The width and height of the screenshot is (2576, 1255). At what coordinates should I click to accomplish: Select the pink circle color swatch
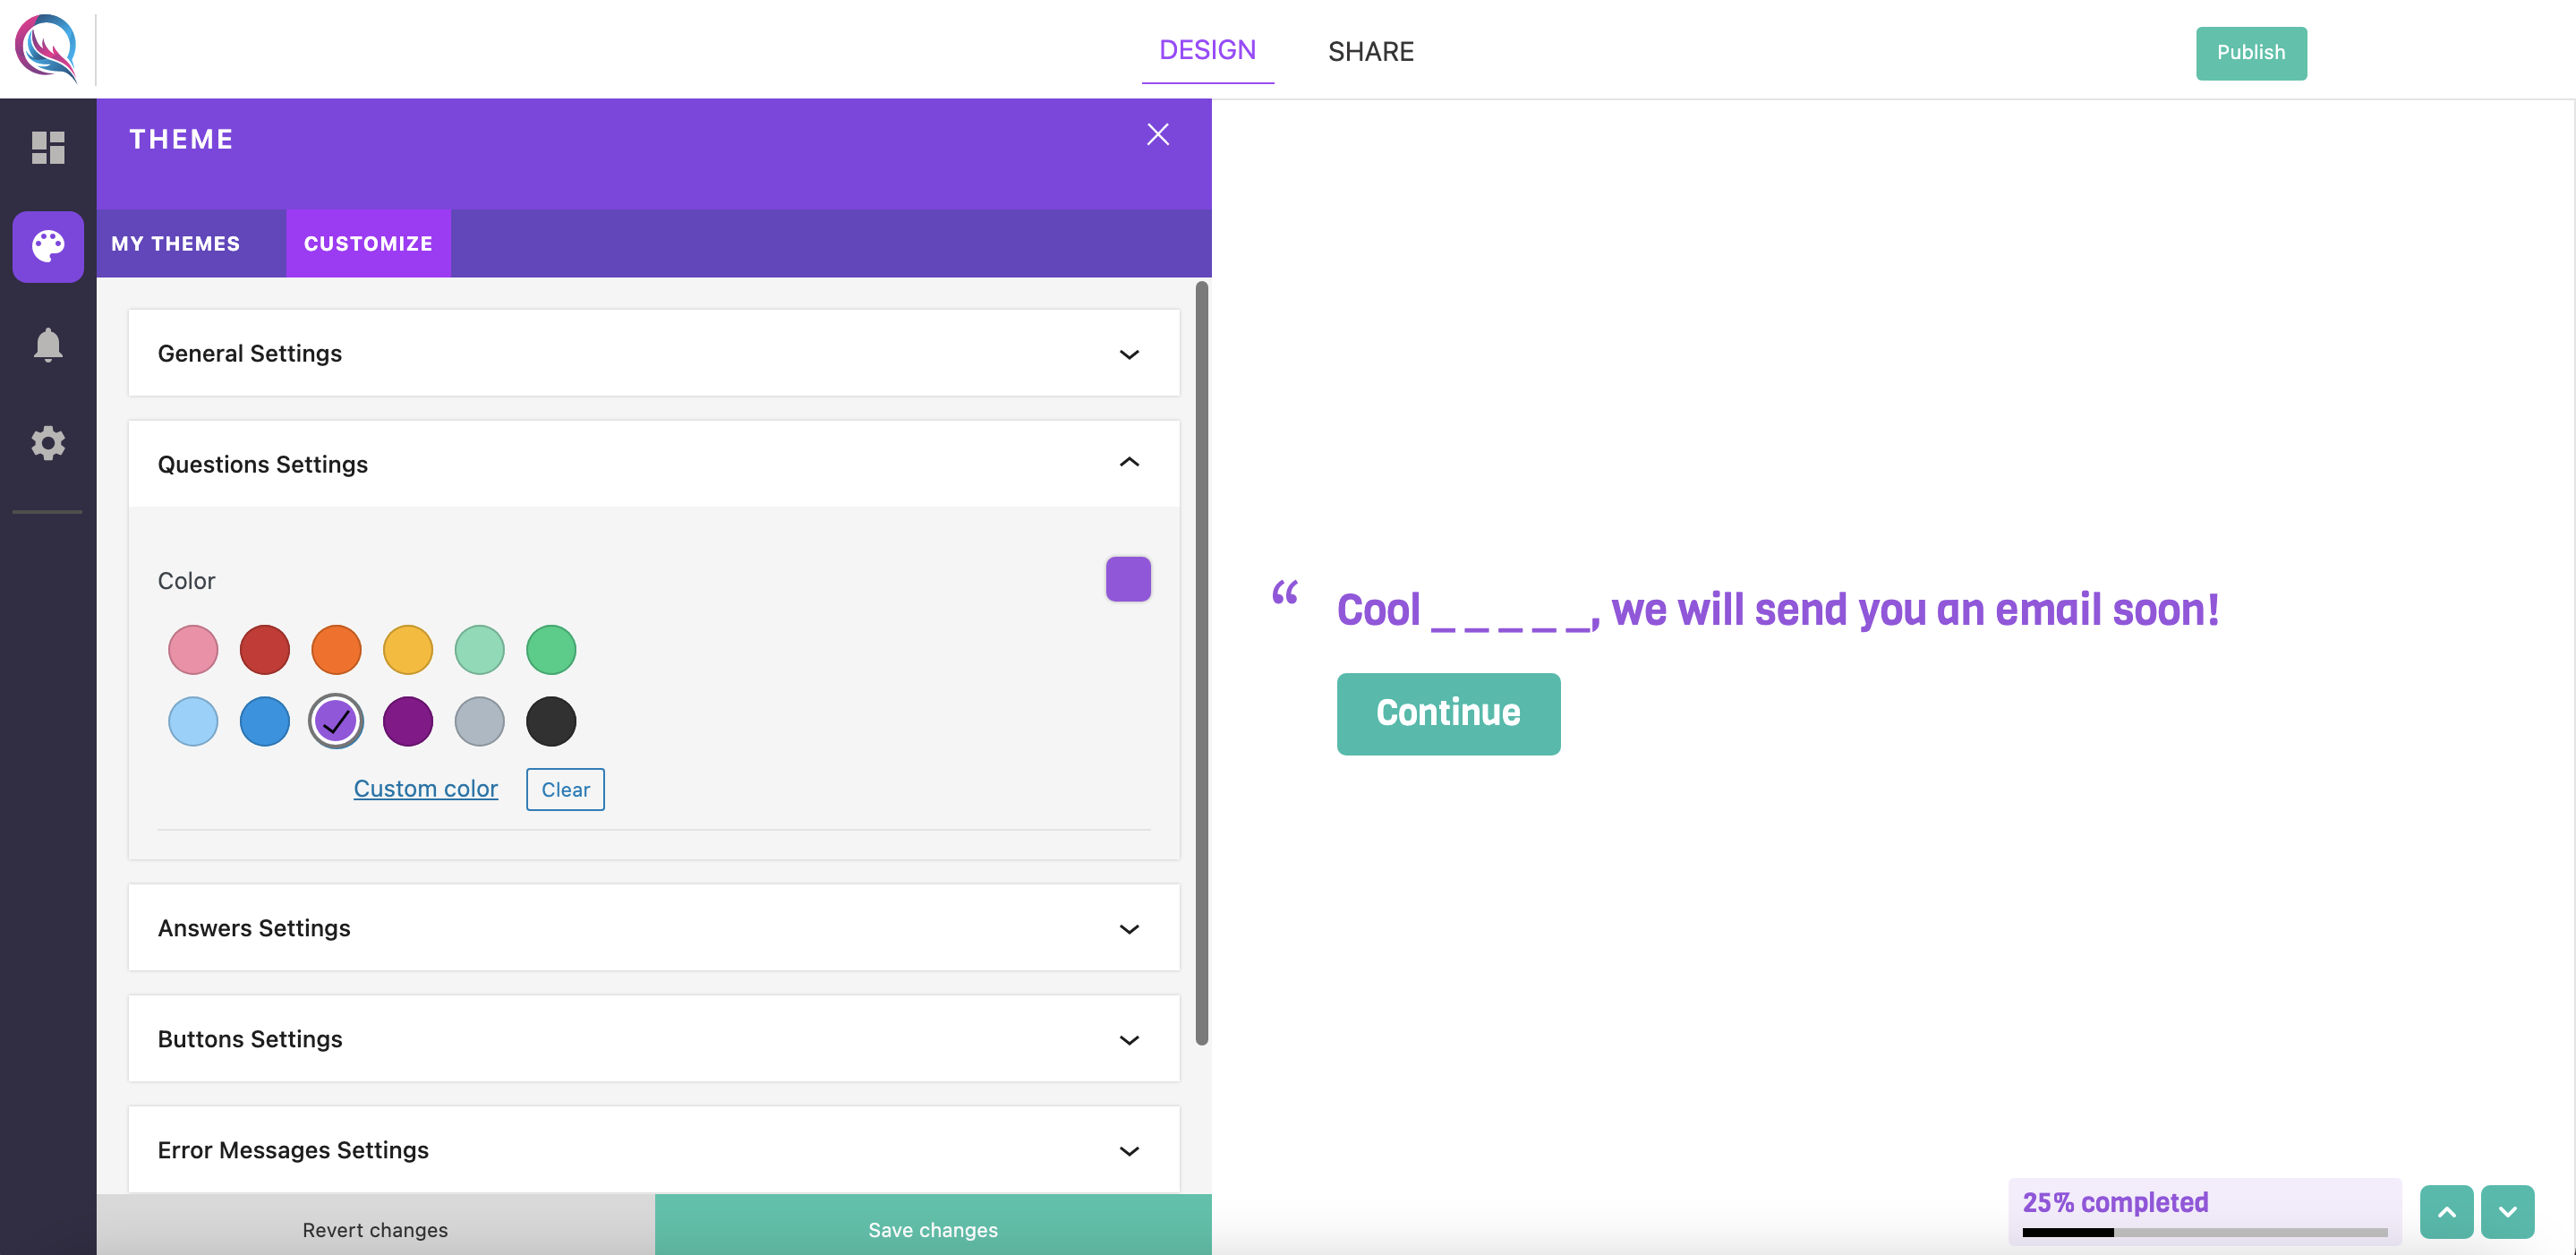click(x=192, y=647)
